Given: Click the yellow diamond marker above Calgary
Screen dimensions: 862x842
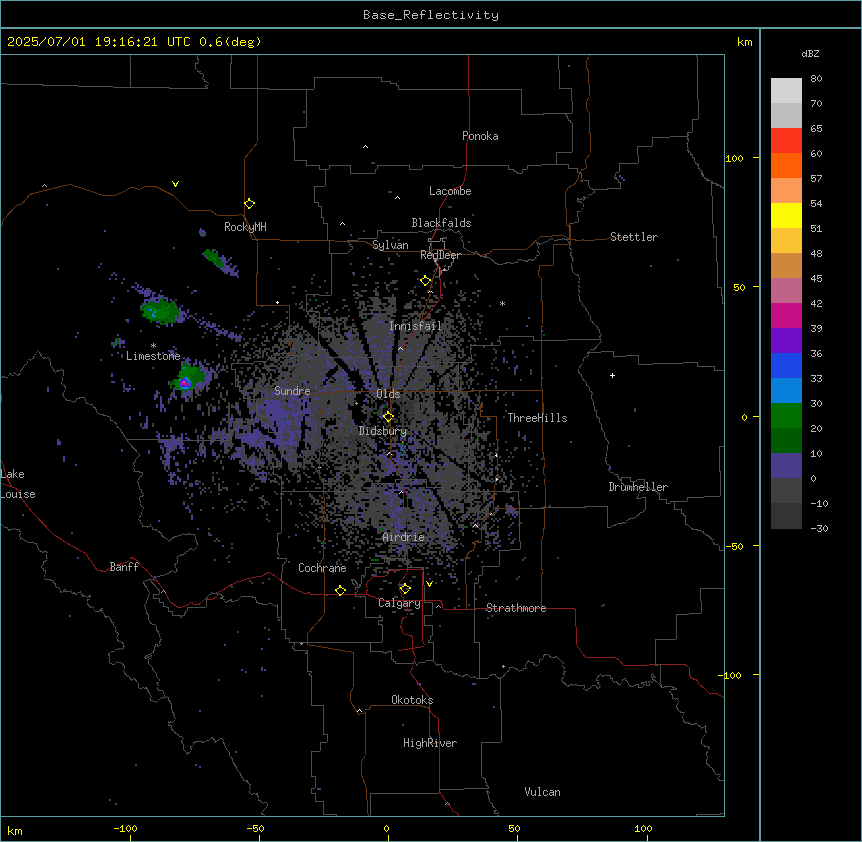Looking at the screenshot, I should (405, 589).
